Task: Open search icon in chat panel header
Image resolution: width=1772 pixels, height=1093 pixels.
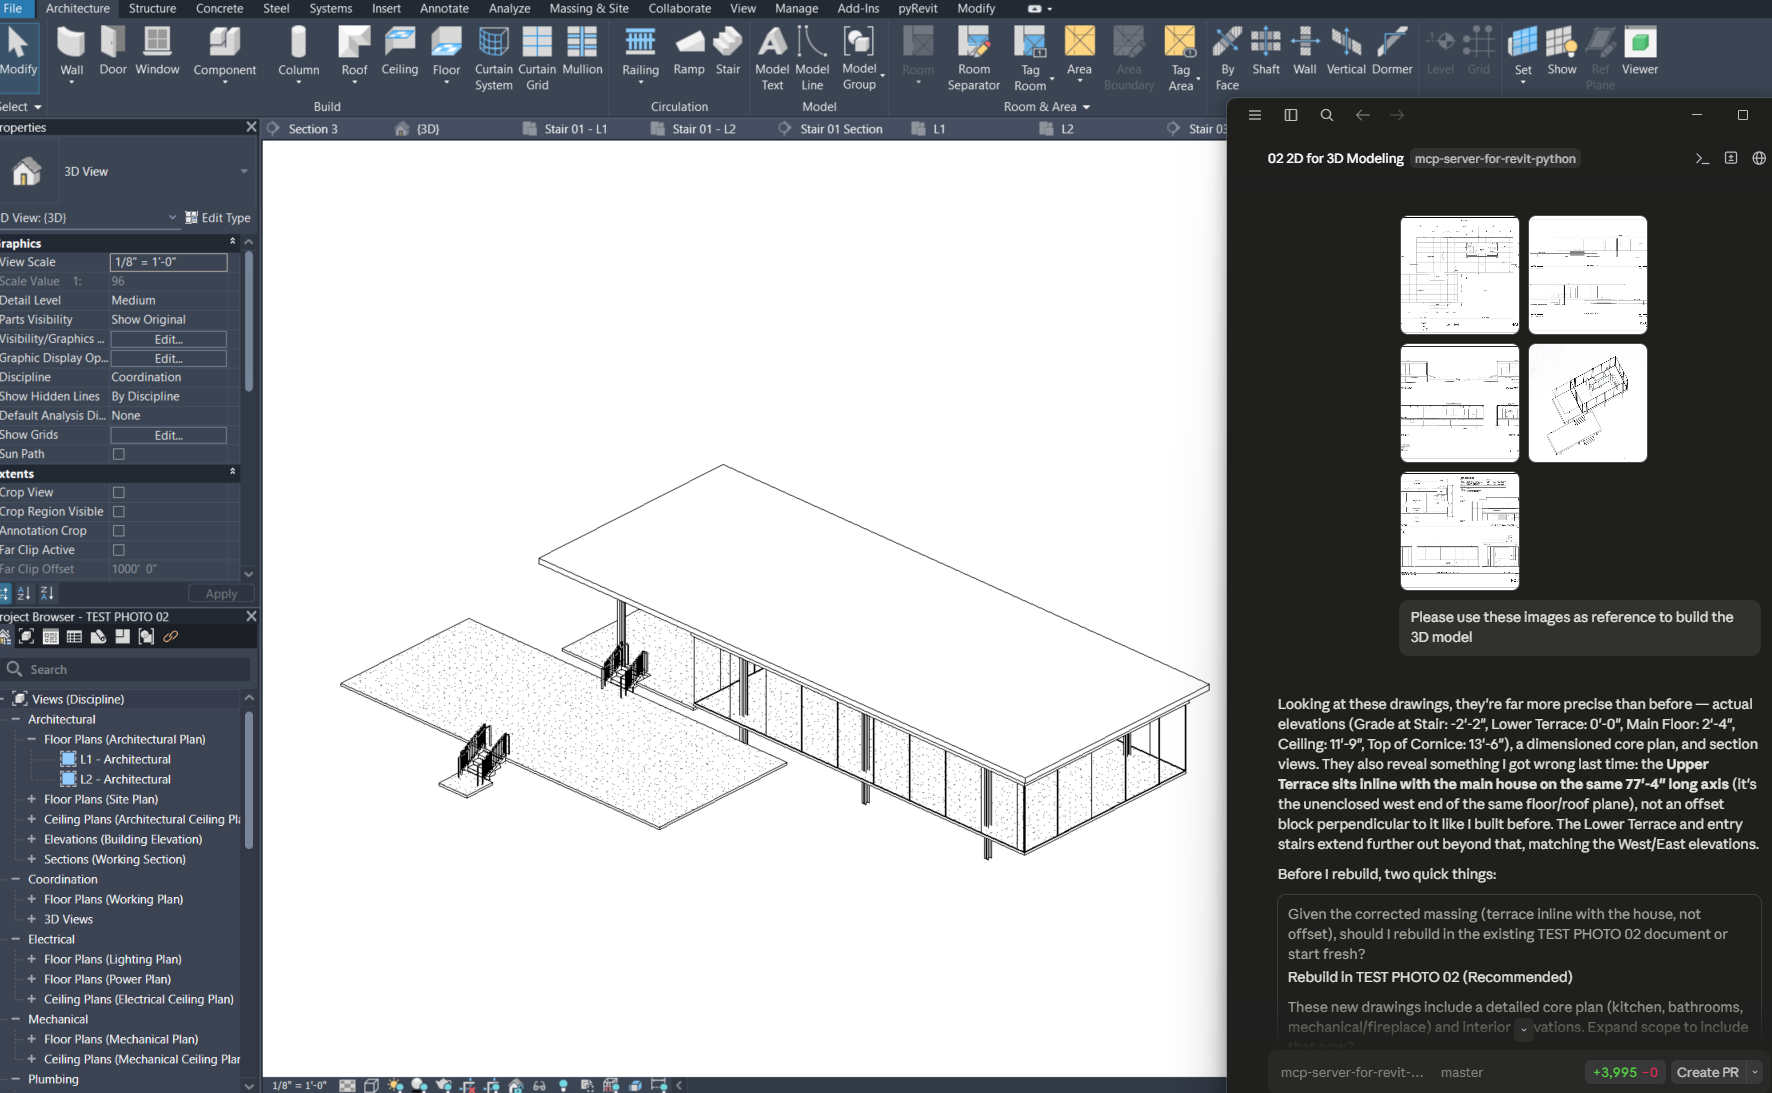Action: 1327,115
